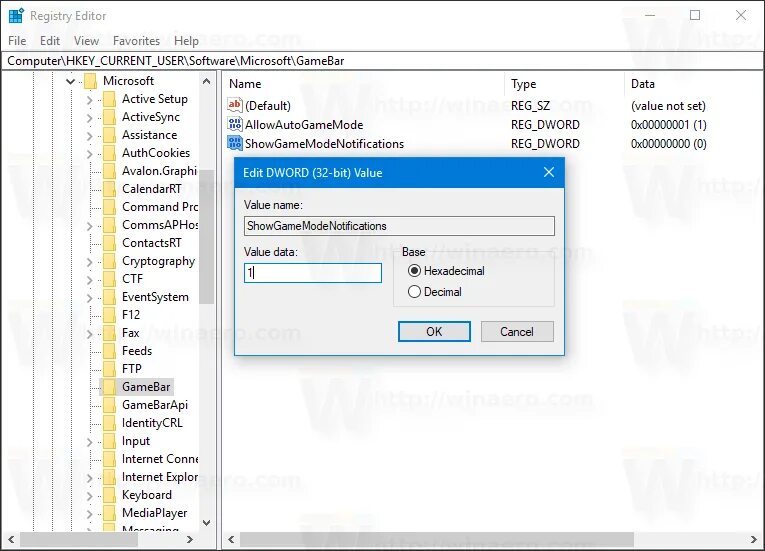The width and height of the screenshot is (765, 551).
Task: Click the registry path address bar
Action: (382, 61)
